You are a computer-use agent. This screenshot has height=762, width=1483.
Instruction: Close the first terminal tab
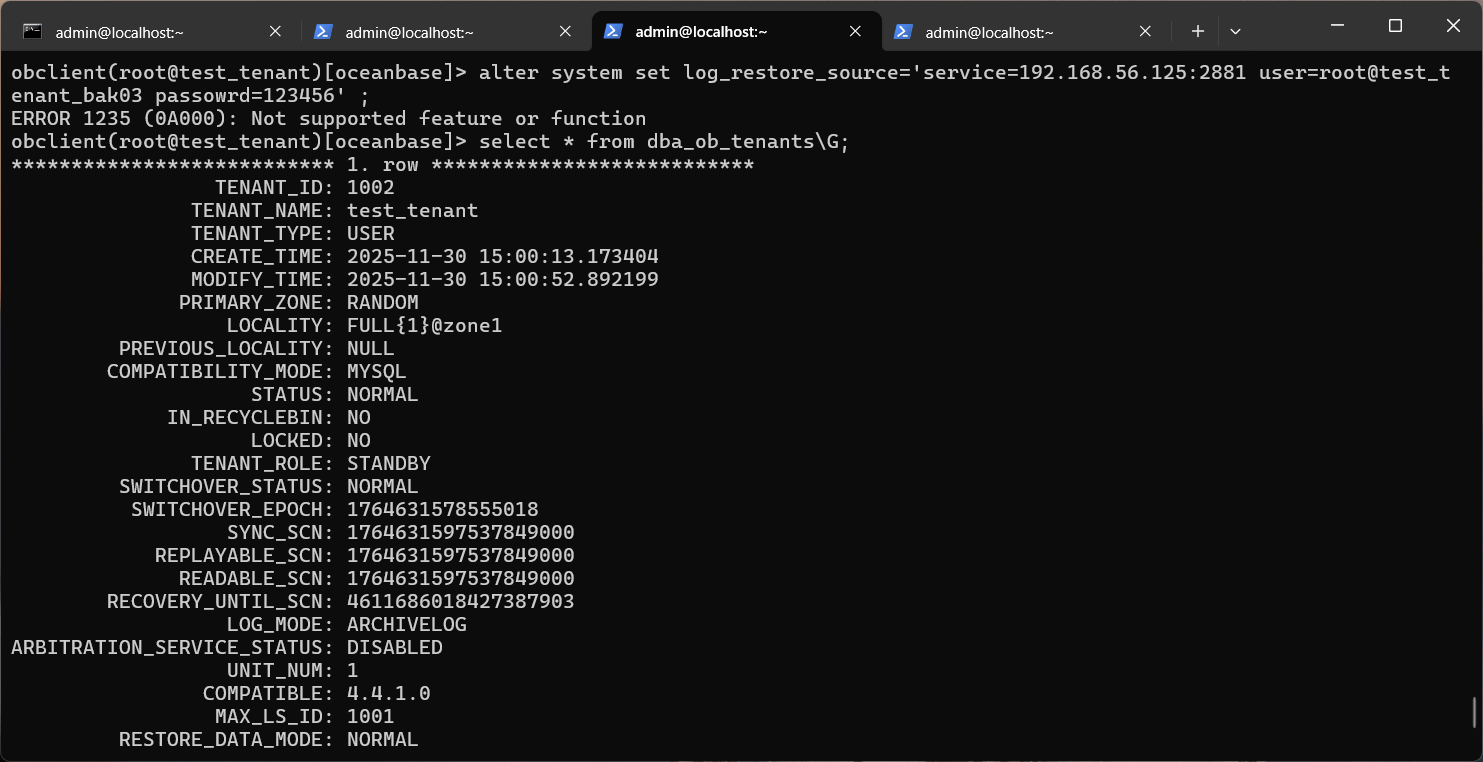(276, 31)
